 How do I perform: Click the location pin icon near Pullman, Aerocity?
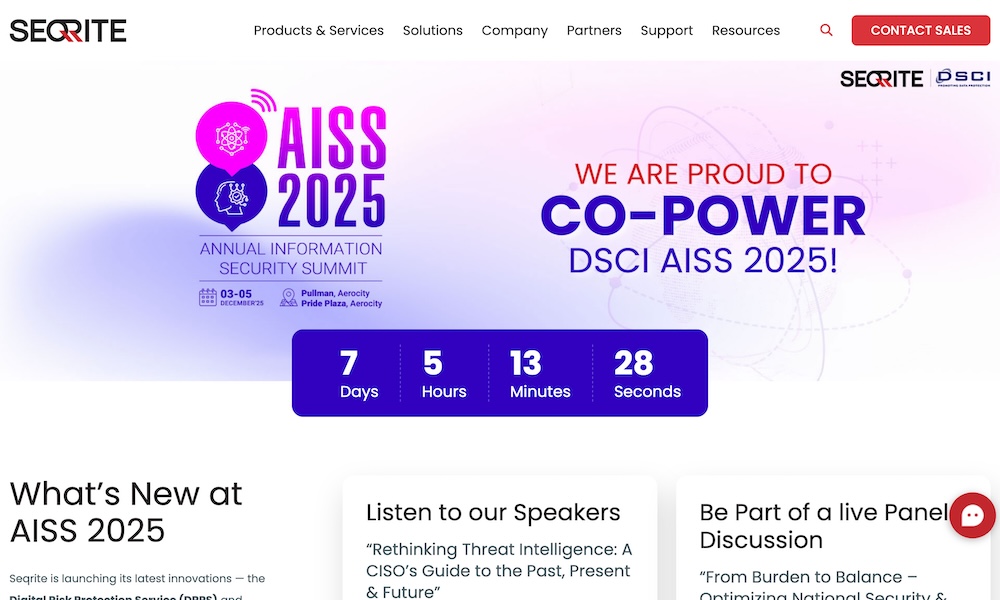tap(289, 297)
